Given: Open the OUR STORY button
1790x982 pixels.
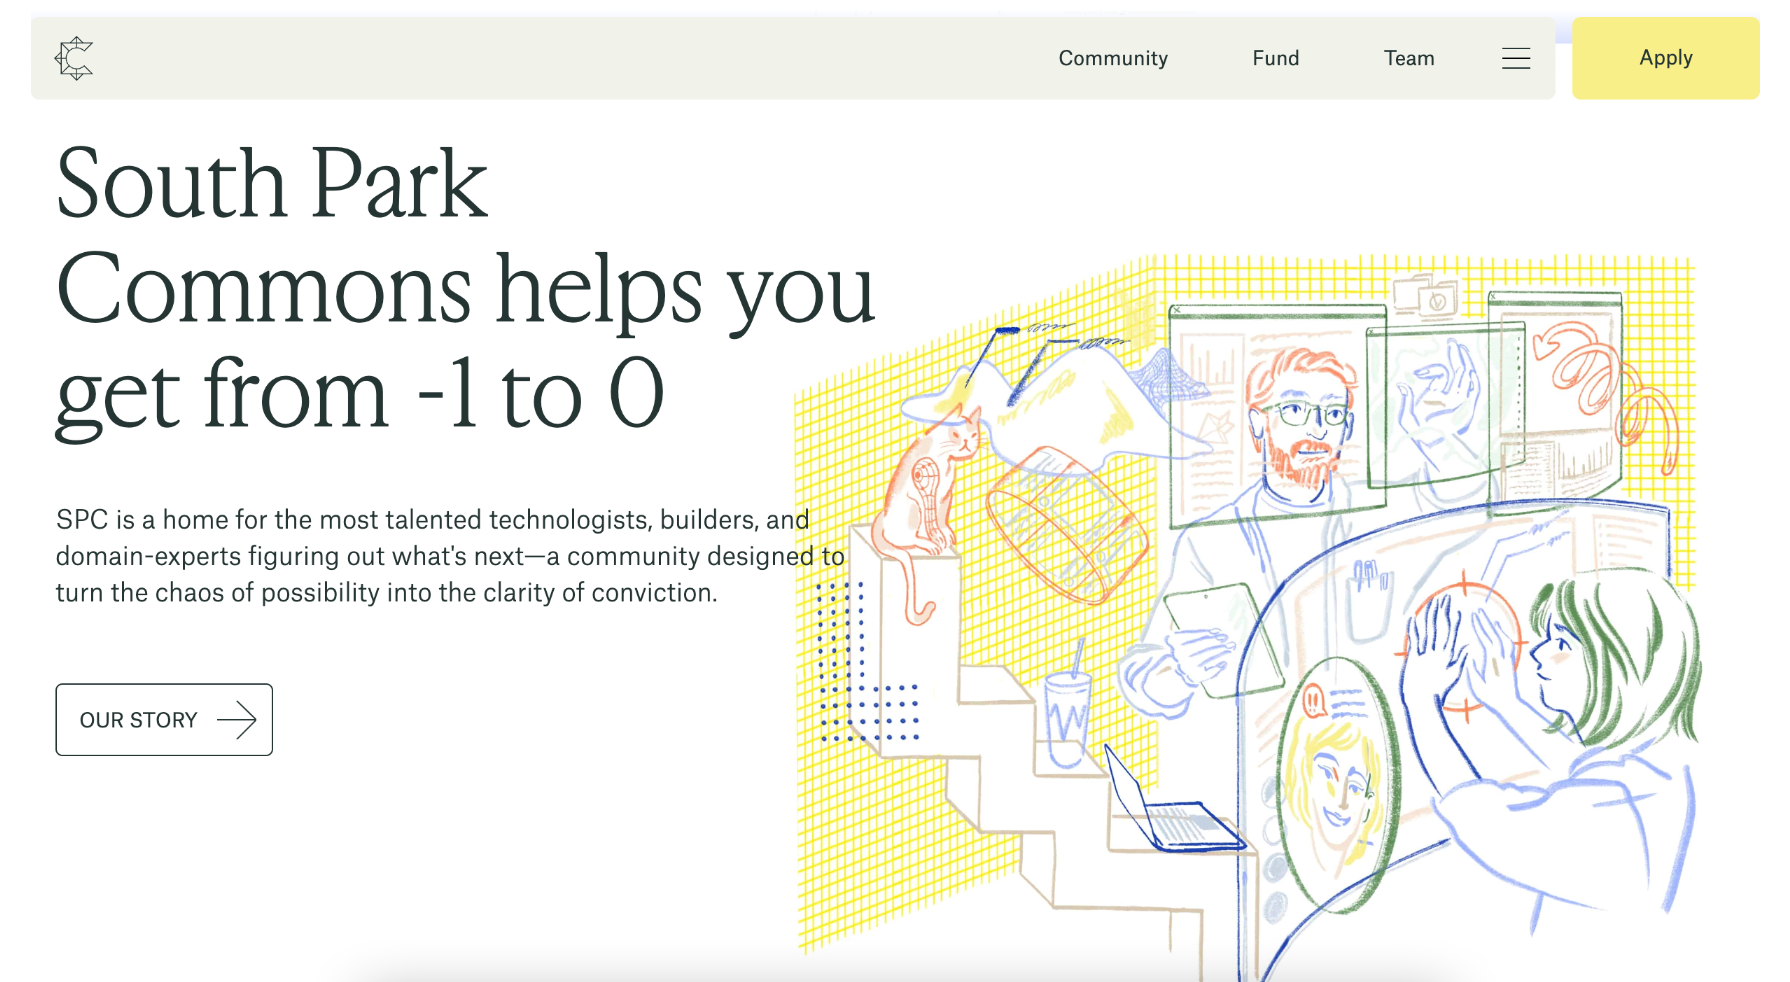Looking at the screenshot, I should (164, 720).
